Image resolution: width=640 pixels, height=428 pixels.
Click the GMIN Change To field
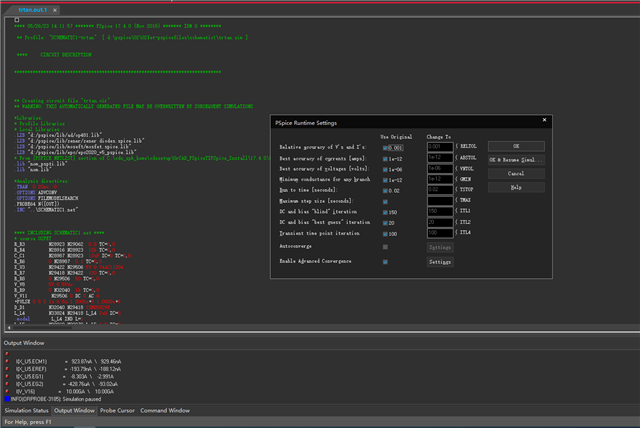click(x=440, y=179)
